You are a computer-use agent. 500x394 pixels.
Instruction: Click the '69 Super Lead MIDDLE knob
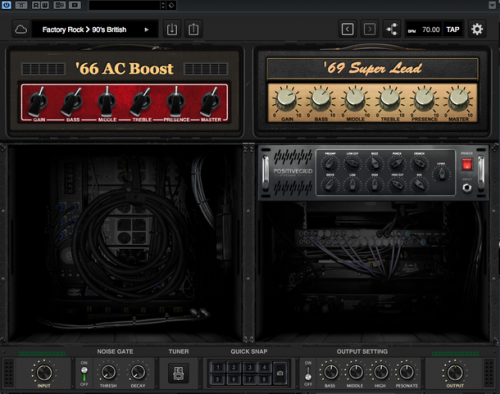[355, 99]
